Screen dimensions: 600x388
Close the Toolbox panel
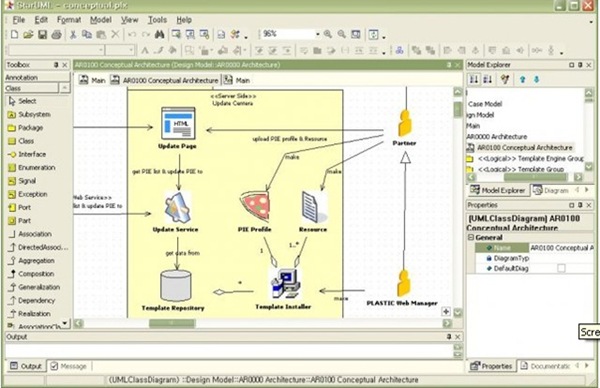coord(65,65)
